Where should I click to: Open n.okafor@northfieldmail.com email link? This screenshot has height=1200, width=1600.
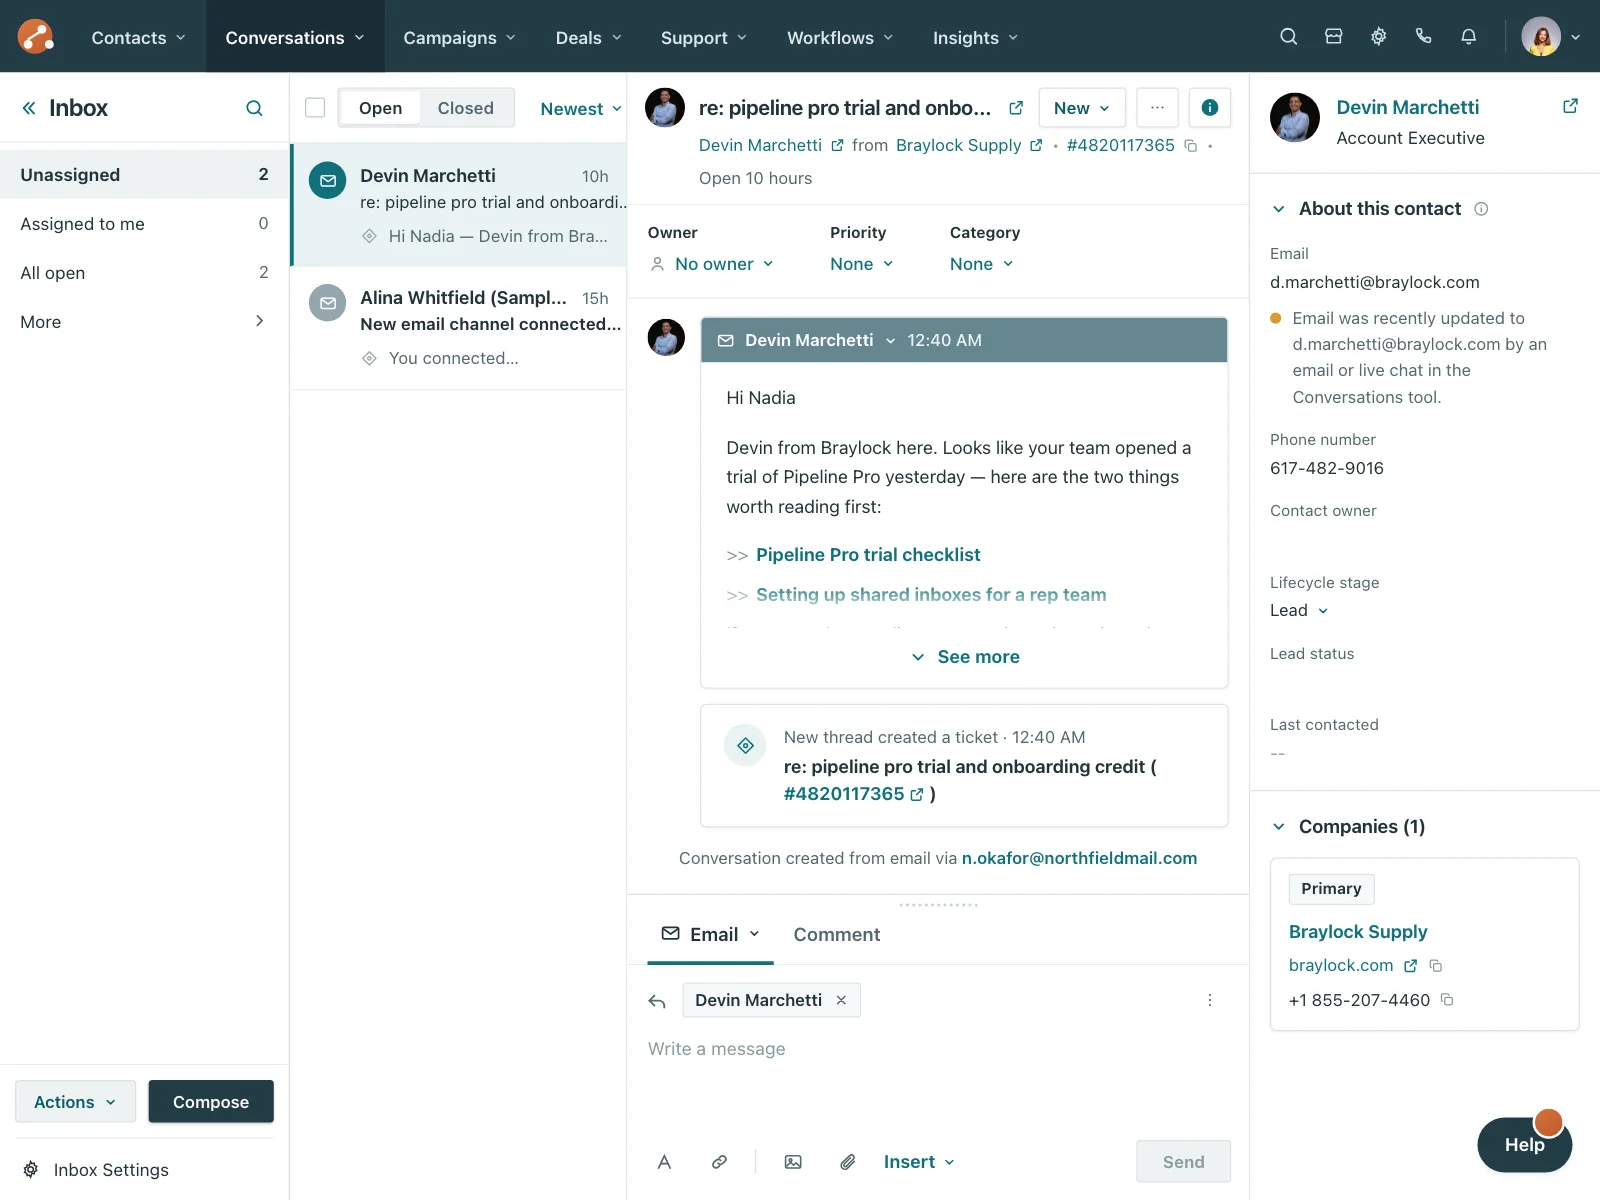1079,858
